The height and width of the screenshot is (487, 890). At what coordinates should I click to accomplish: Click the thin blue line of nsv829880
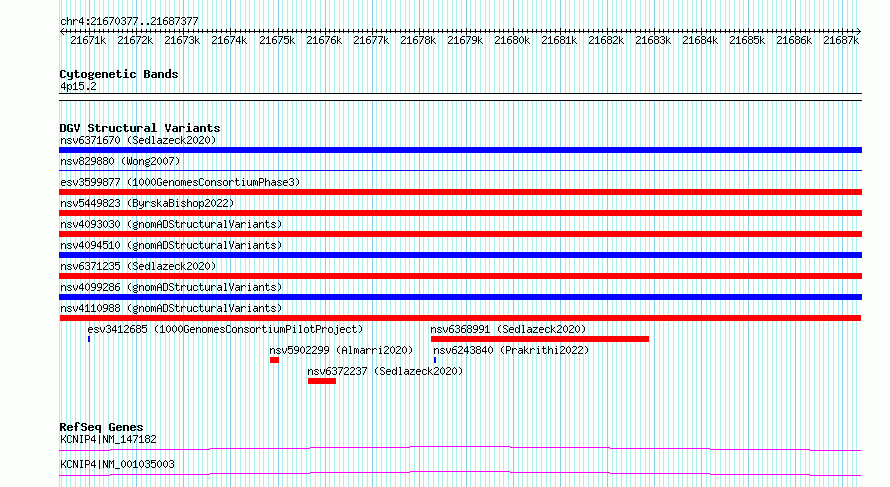click(x=460, y=170)
